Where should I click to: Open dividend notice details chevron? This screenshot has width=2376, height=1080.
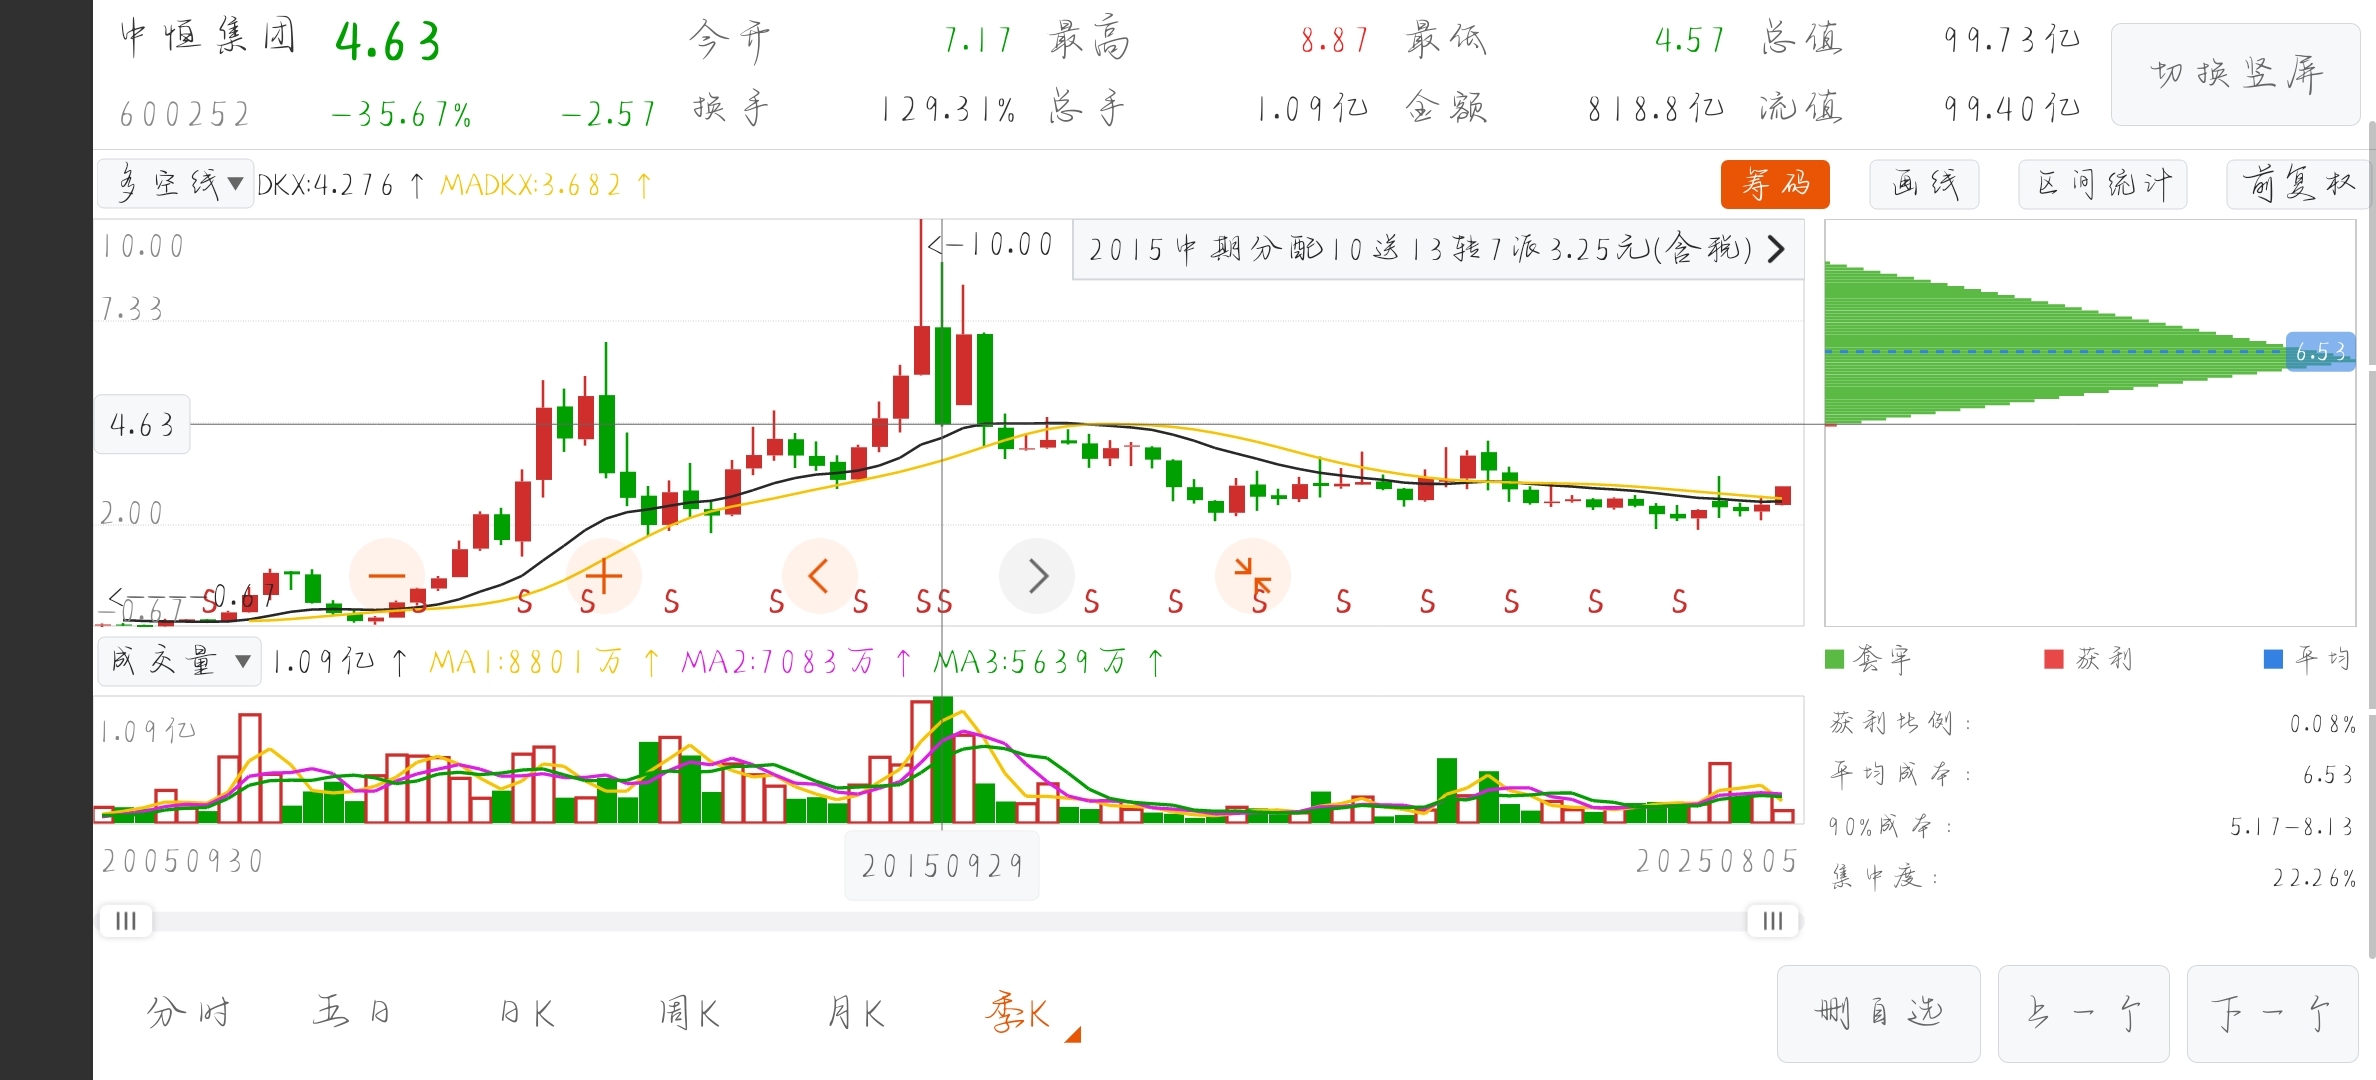click(1776, 249)
